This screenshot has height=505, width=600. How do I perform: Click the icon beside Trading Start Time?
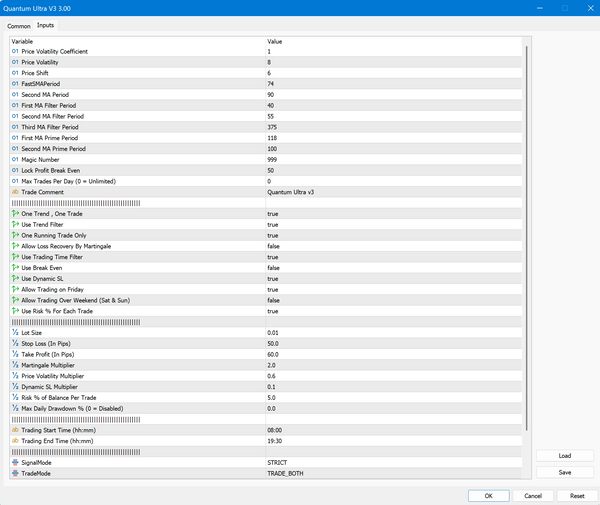point(15,429)
